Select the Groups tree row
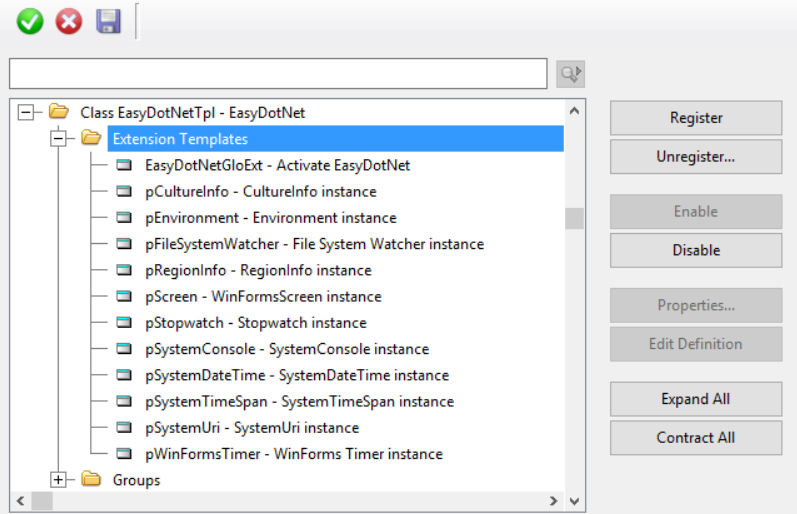Image resolution: width=797 pixels, height=514 pixels. [x=136, y=480]
